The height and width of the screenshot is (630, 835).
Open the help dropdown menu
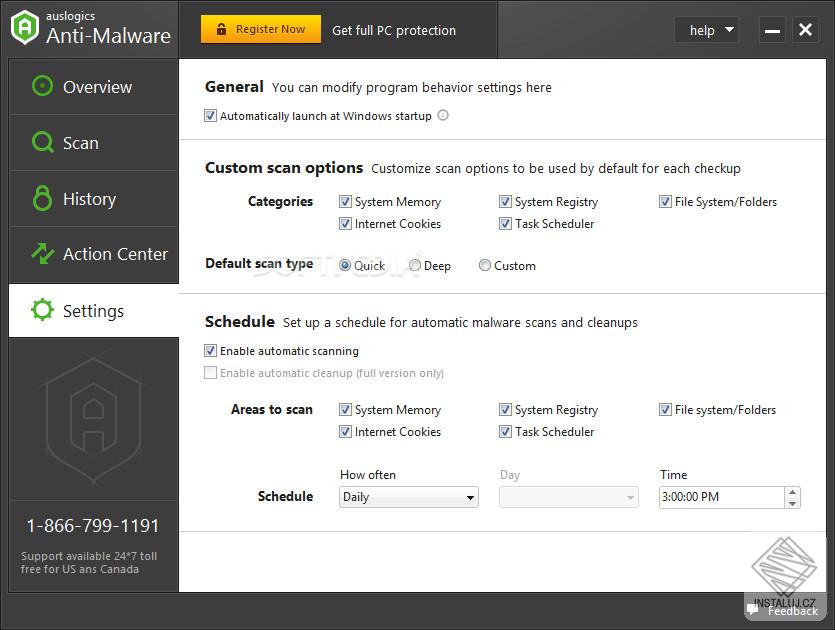pos(707,30)
